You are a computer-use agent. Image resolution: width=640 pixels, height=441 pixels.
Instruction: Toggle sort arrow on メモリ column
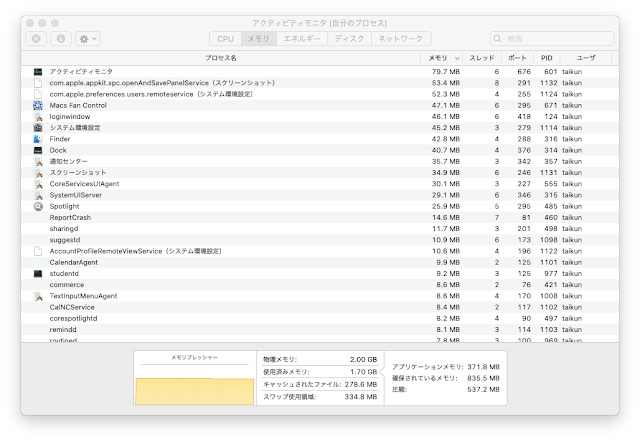point(457,58)
